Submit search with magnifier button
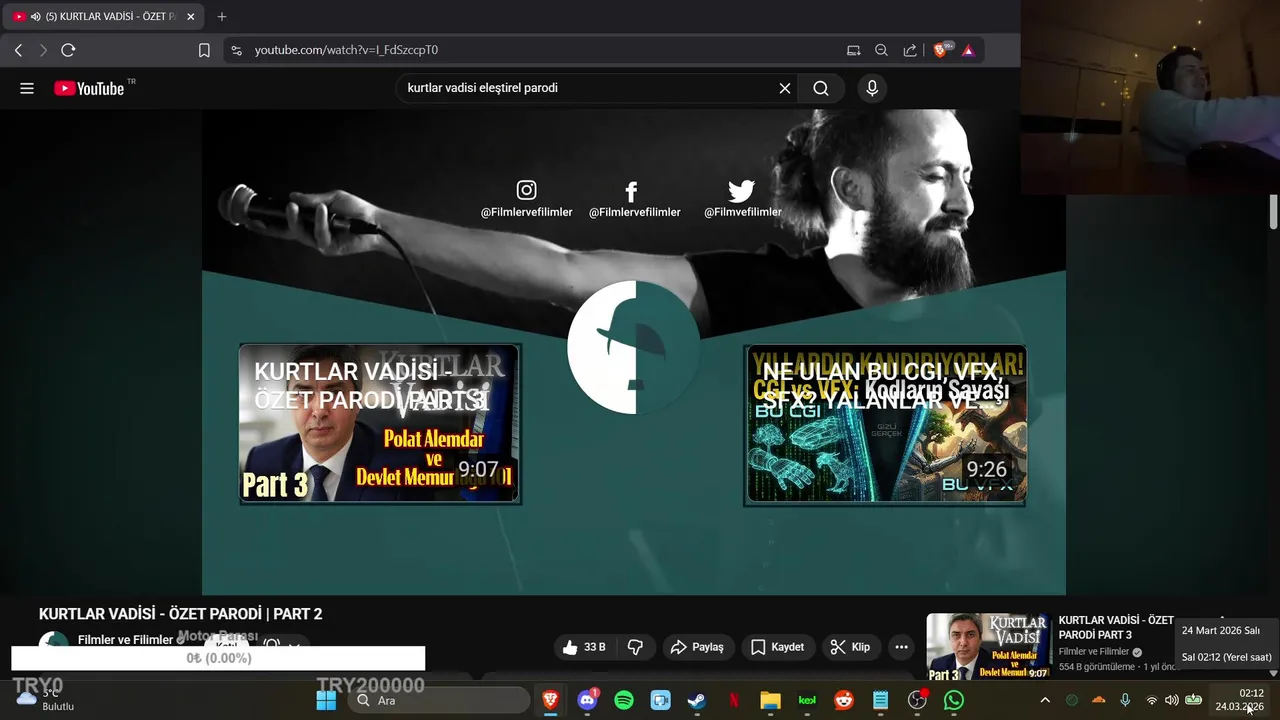This screenshot has height=720, width=1280. point(821,88)
